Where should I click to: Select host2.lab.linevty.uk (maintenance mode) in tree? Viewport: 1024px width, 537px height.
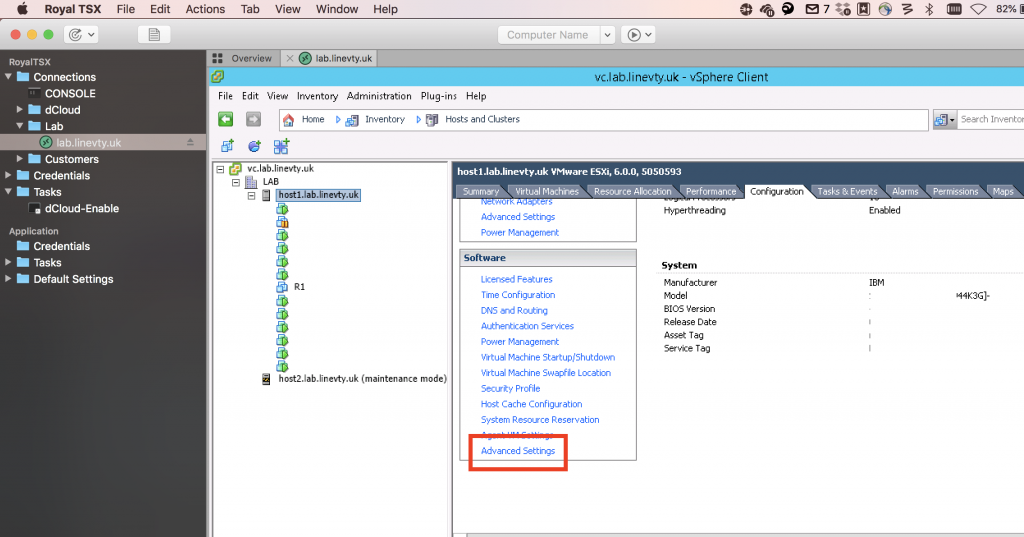pos(362,379)
